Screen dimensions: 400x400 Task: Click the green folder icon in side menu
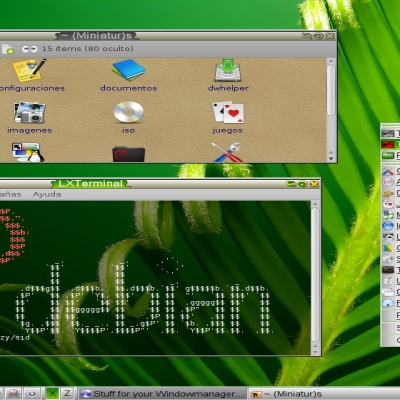[388, 155]
